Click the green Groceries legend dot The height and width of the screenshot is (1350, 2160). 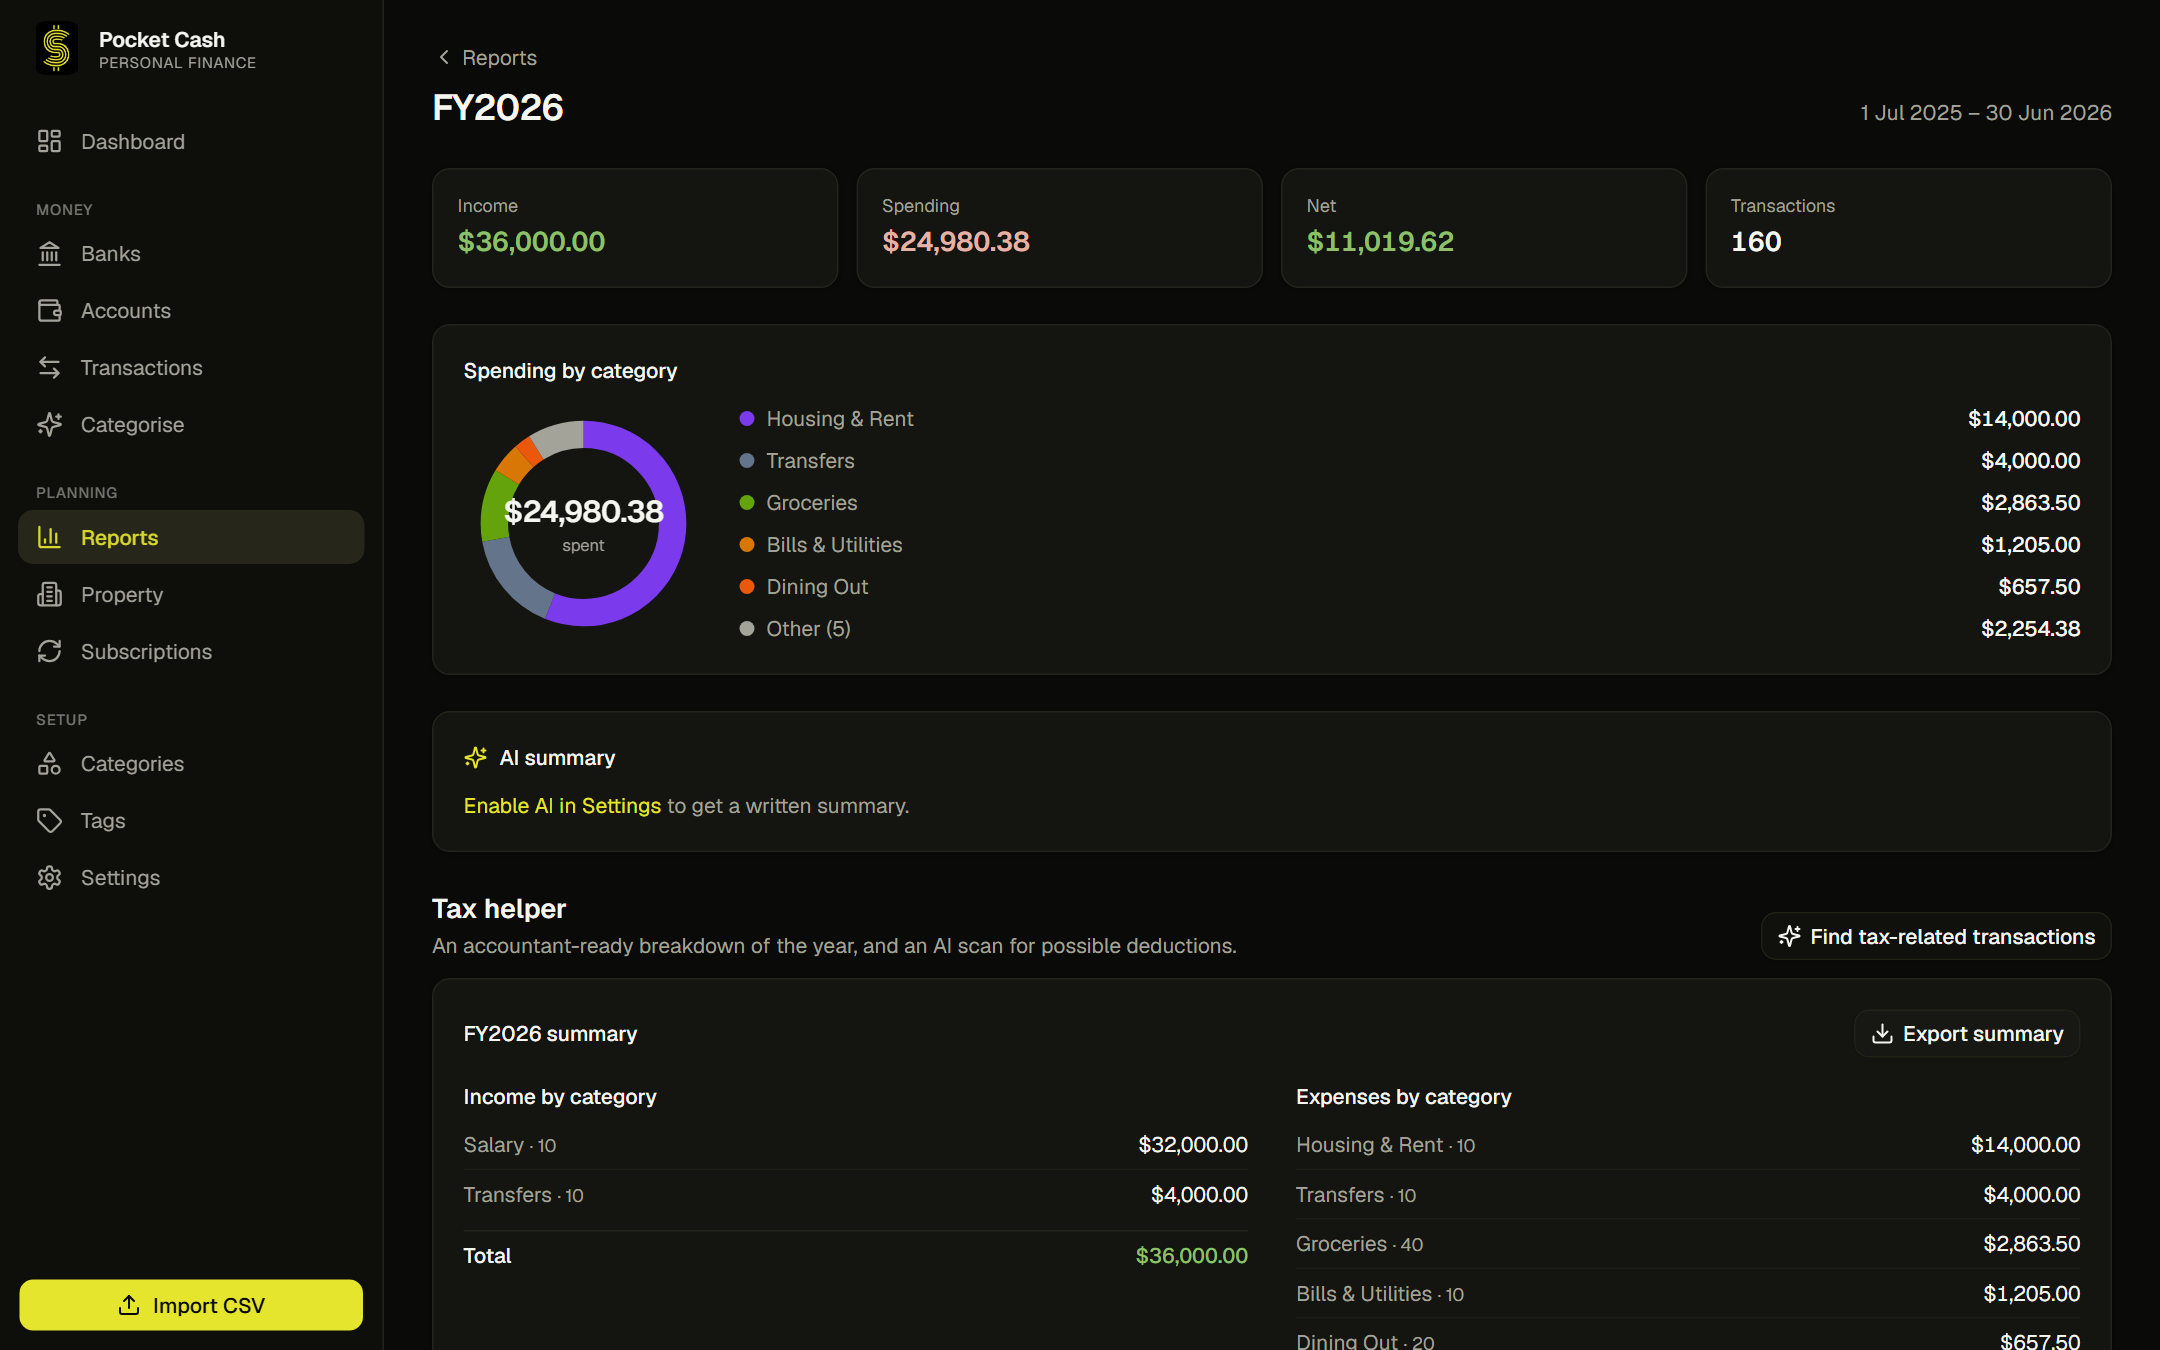click(x=747, y=503)
